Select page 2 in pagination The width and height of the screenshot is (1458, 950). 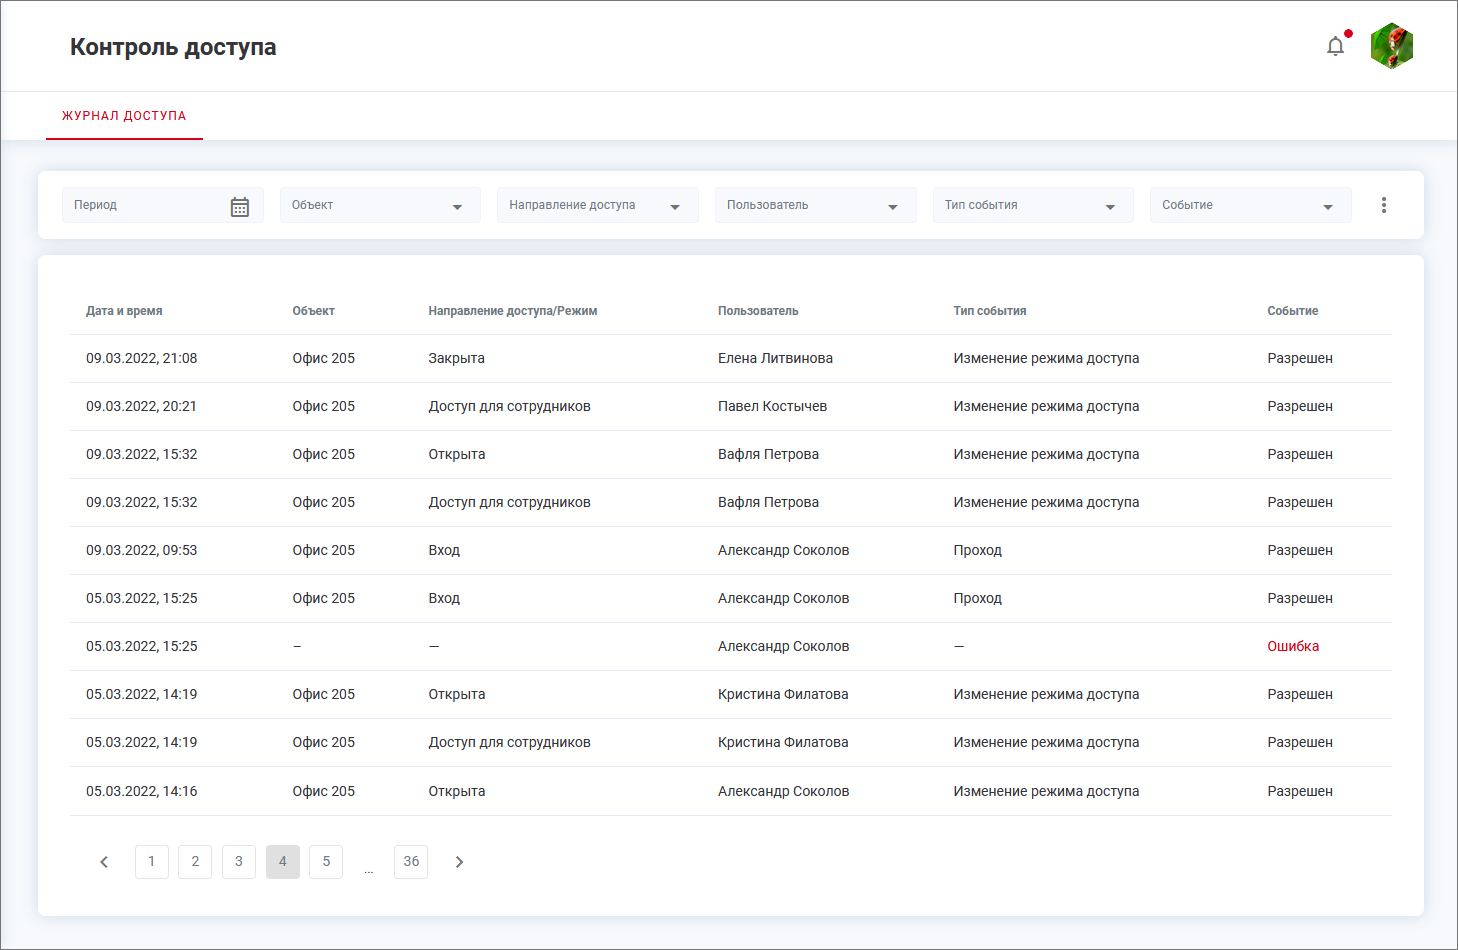(x=195, y=862)
